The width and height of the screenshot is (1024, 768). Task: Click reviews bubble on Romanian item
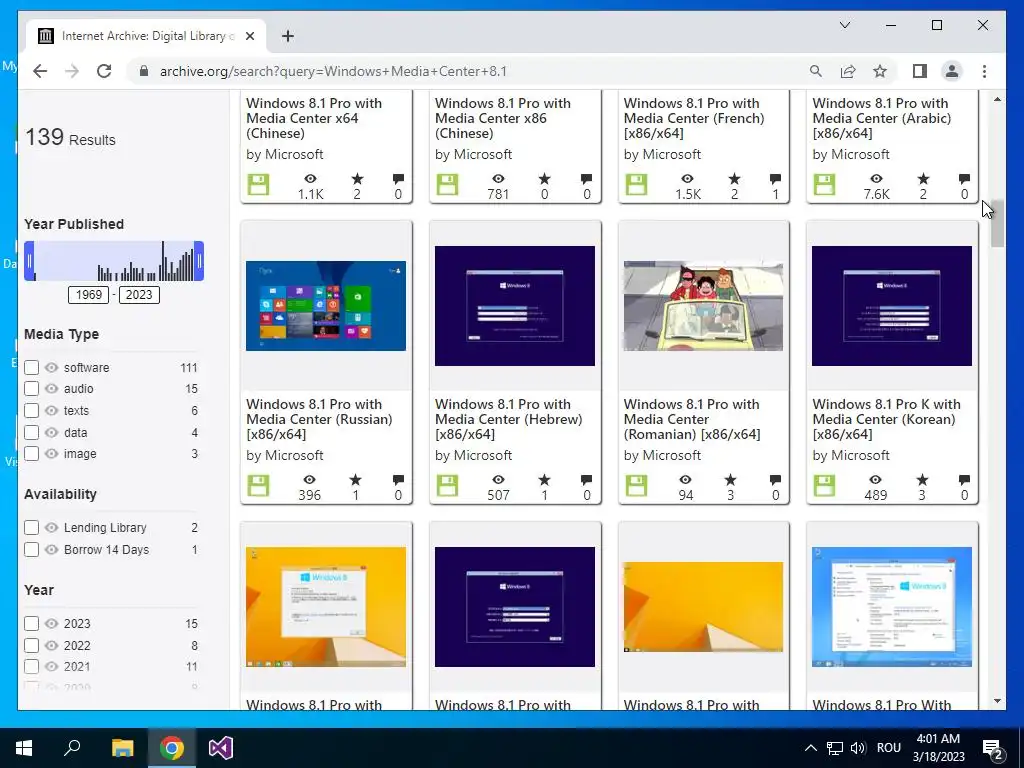[775, 479]
